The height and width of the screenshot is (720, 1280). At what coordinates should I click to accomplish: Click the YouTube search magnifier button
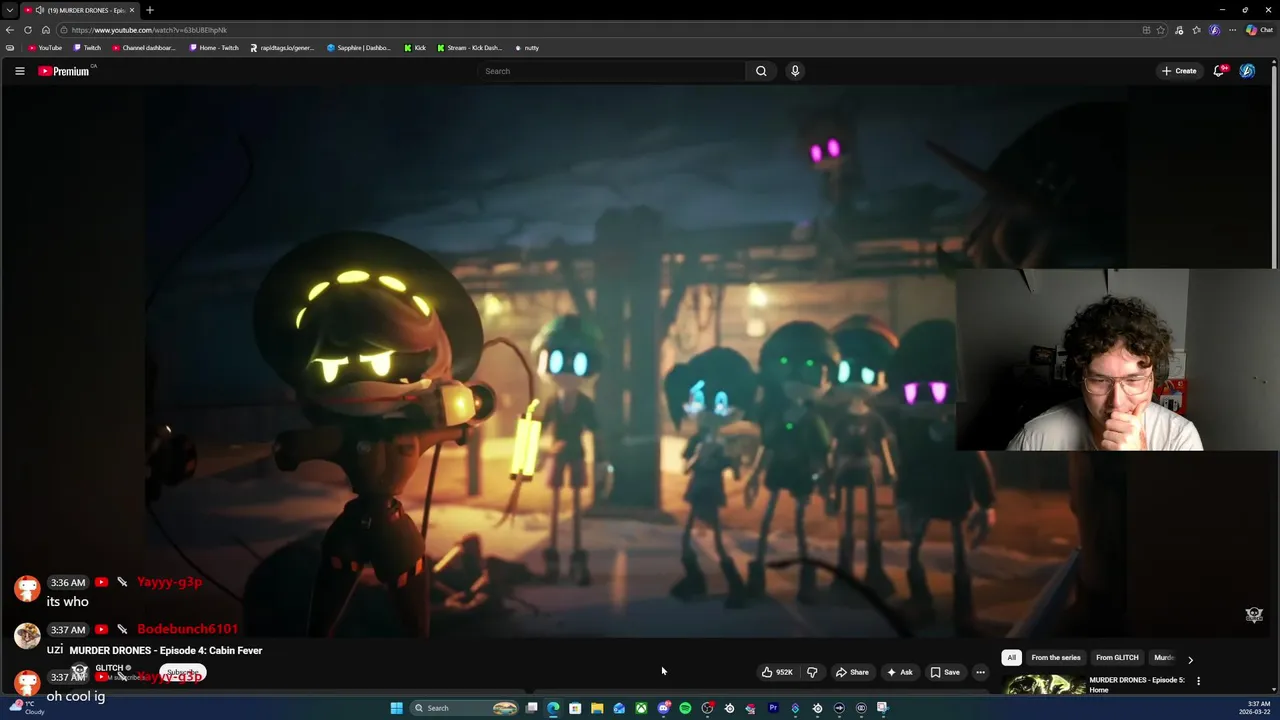[x=761, y=71]
